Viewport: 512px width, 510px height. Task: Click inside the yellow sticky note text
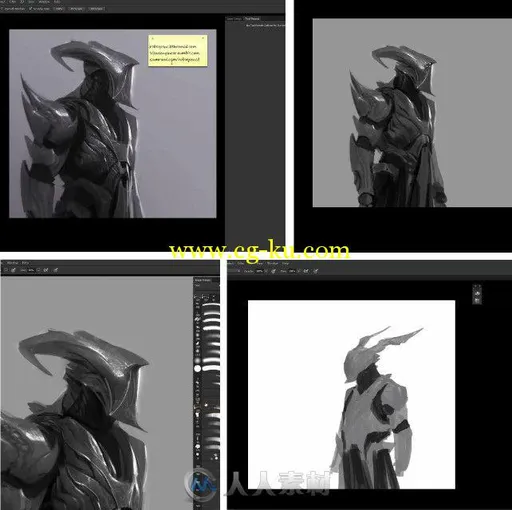click(175, 53)
